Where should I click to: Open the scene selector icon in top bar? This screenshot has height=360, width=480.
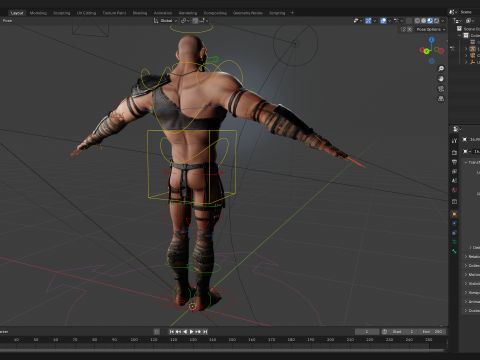pos(452,12)
